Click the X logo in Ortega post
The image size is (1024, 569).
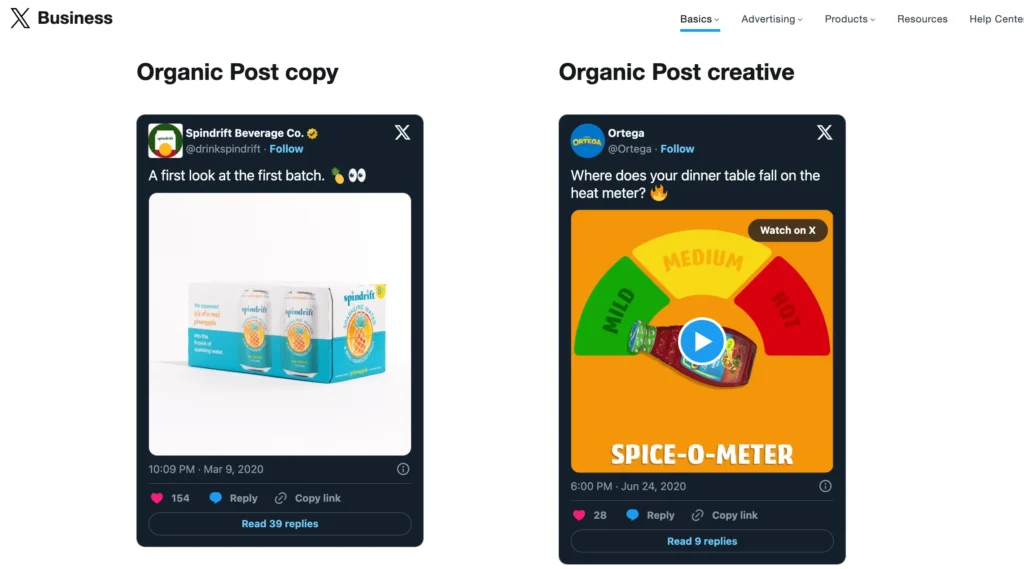[x=824, y=133]
